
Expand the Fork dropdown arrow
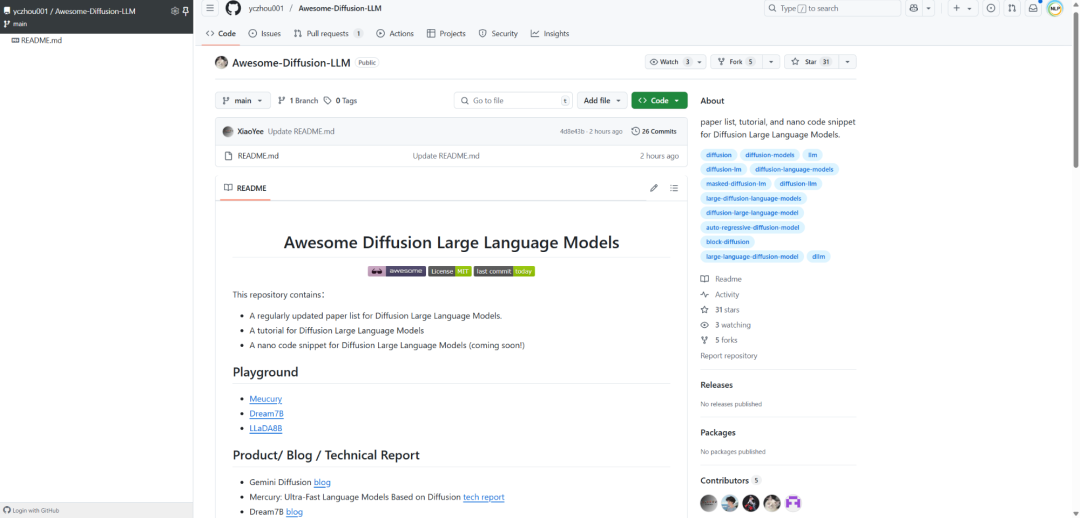click(770, 62)
